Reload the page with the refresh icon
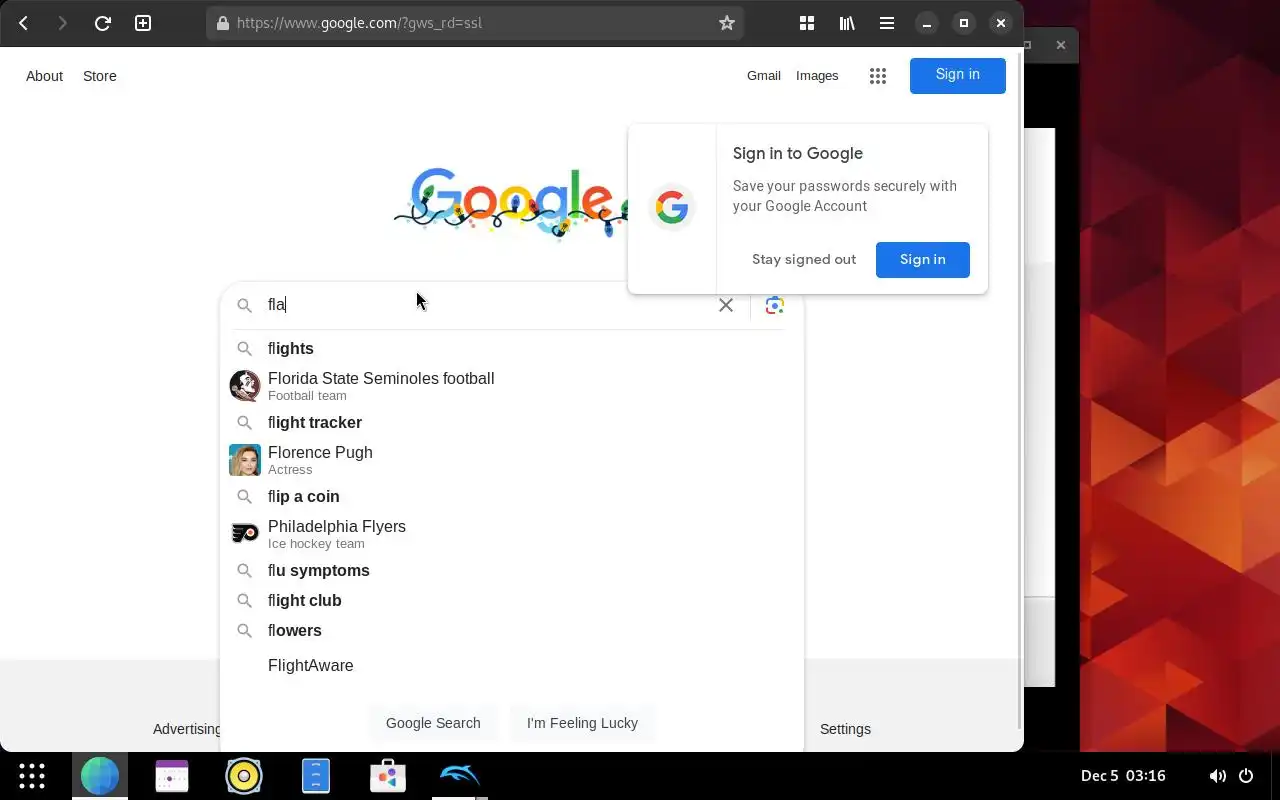1280x800 pixels. click(x=102, y=23)
